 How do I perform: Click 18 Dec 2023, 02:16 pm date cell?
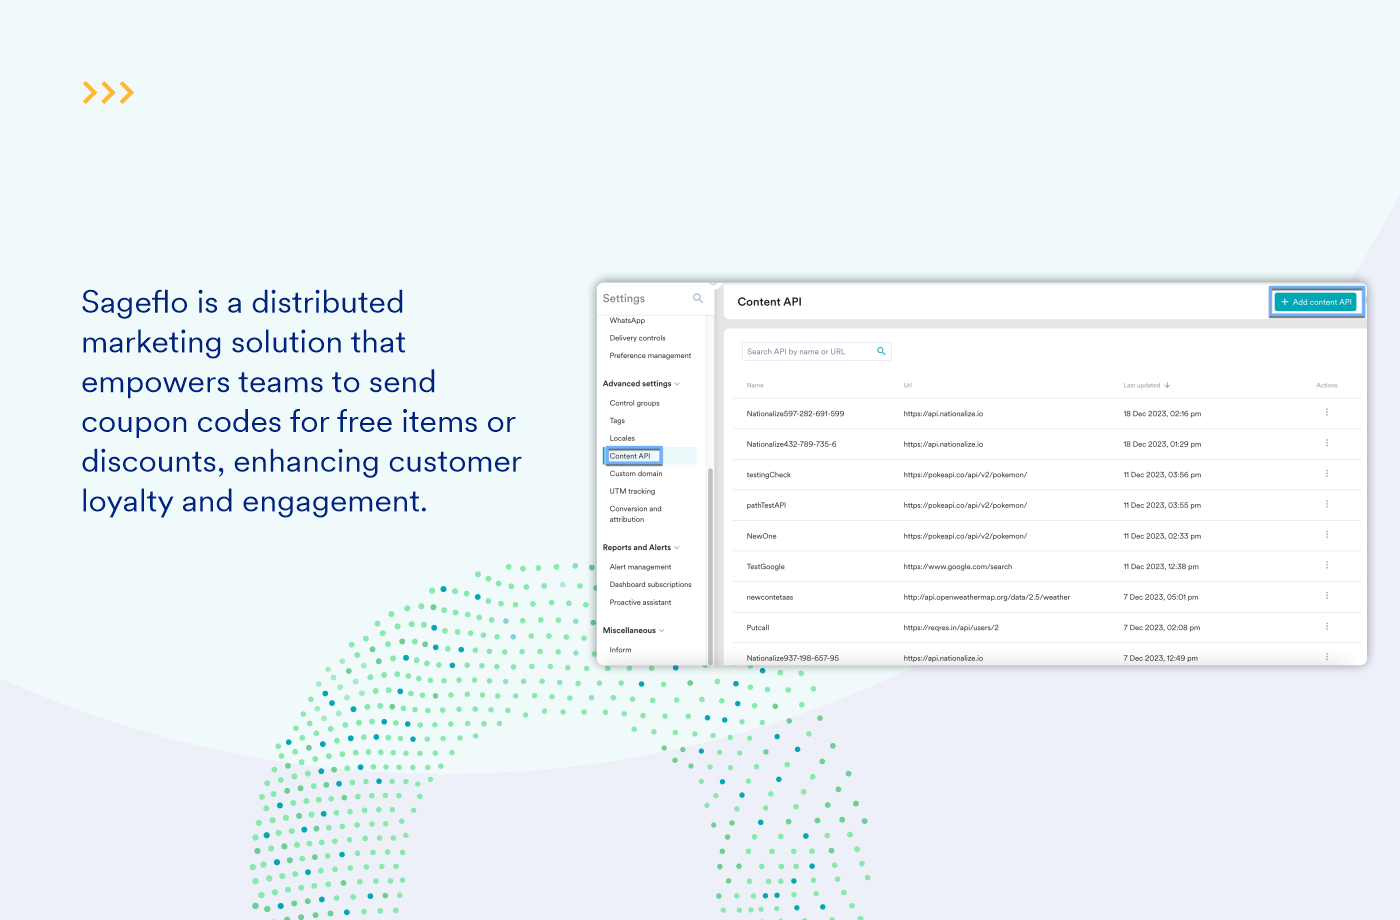pyautogui.click(x=1162, y=413)
